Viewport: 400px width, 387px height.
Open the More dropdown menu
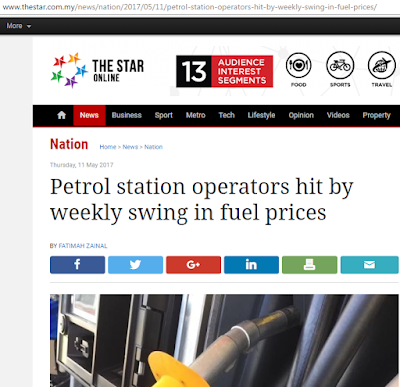pos(19,26)
